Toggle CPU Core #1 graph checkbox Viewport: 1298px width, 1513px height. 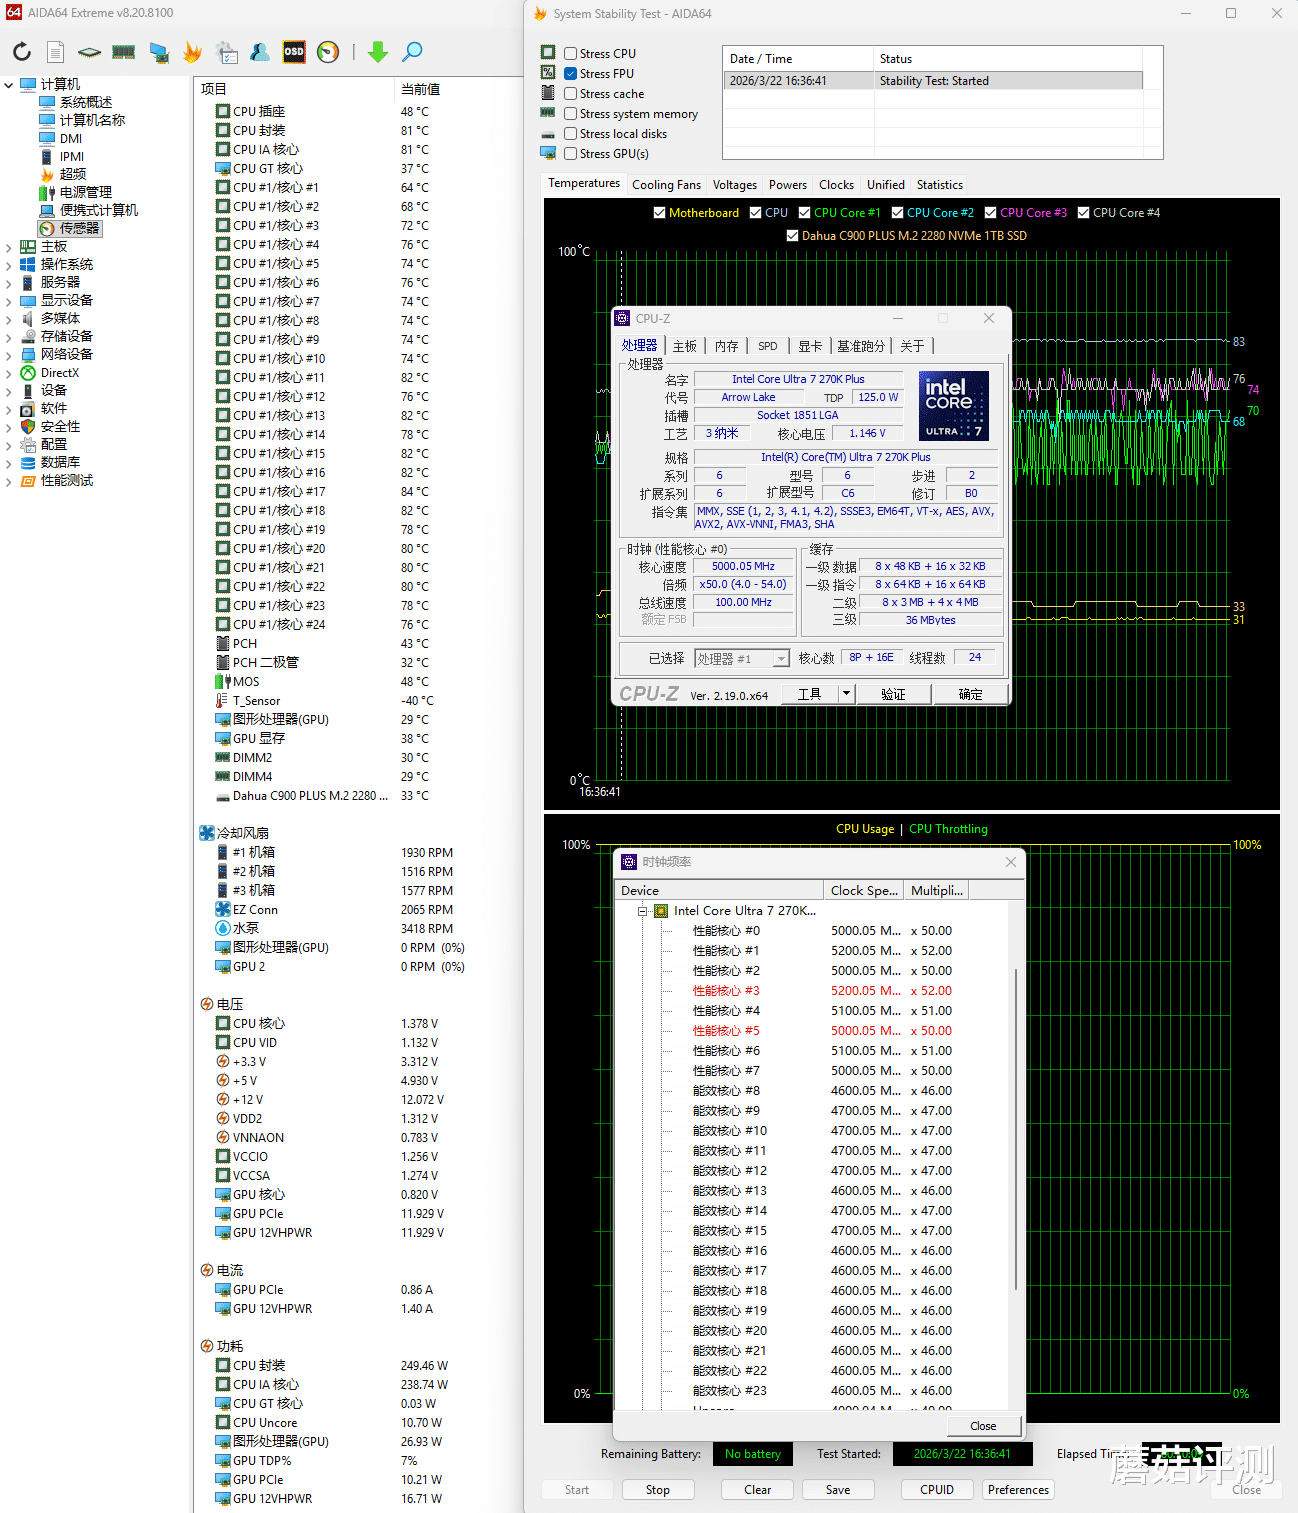pos(804,213)
